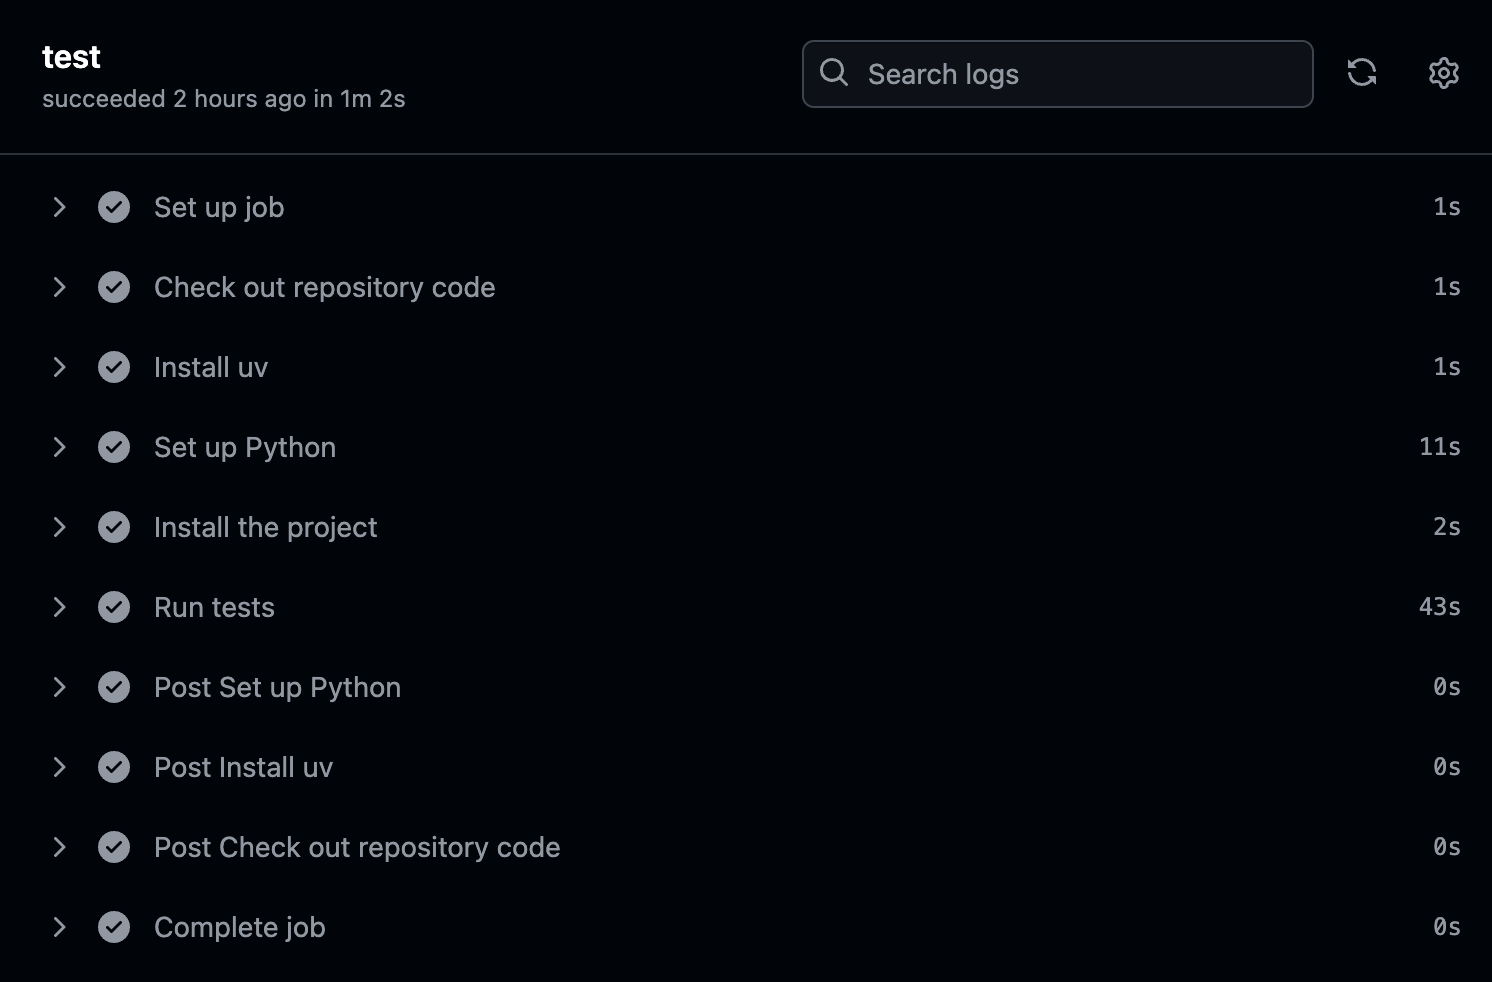Screen dimensions: 1492x982
Task: Click the checkmark icon next to Run tests
Action: (114, 607)
